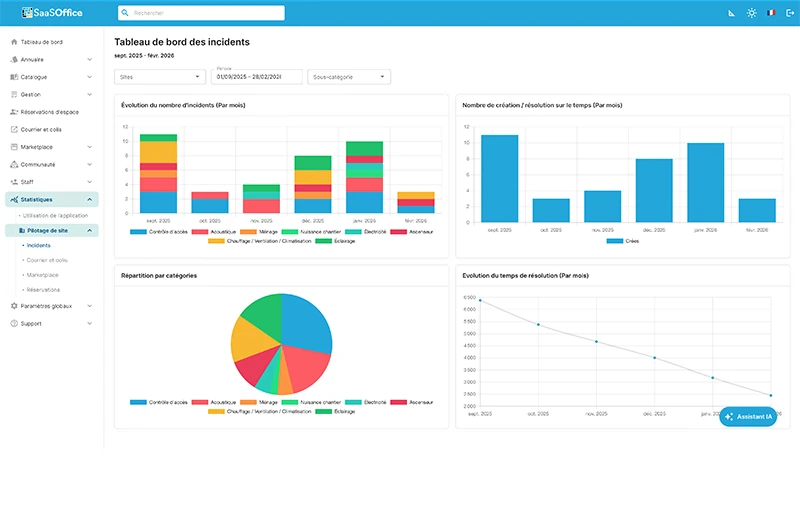
Task: Toggle the Créés legend swatch
Action: (x=614, y=241)
